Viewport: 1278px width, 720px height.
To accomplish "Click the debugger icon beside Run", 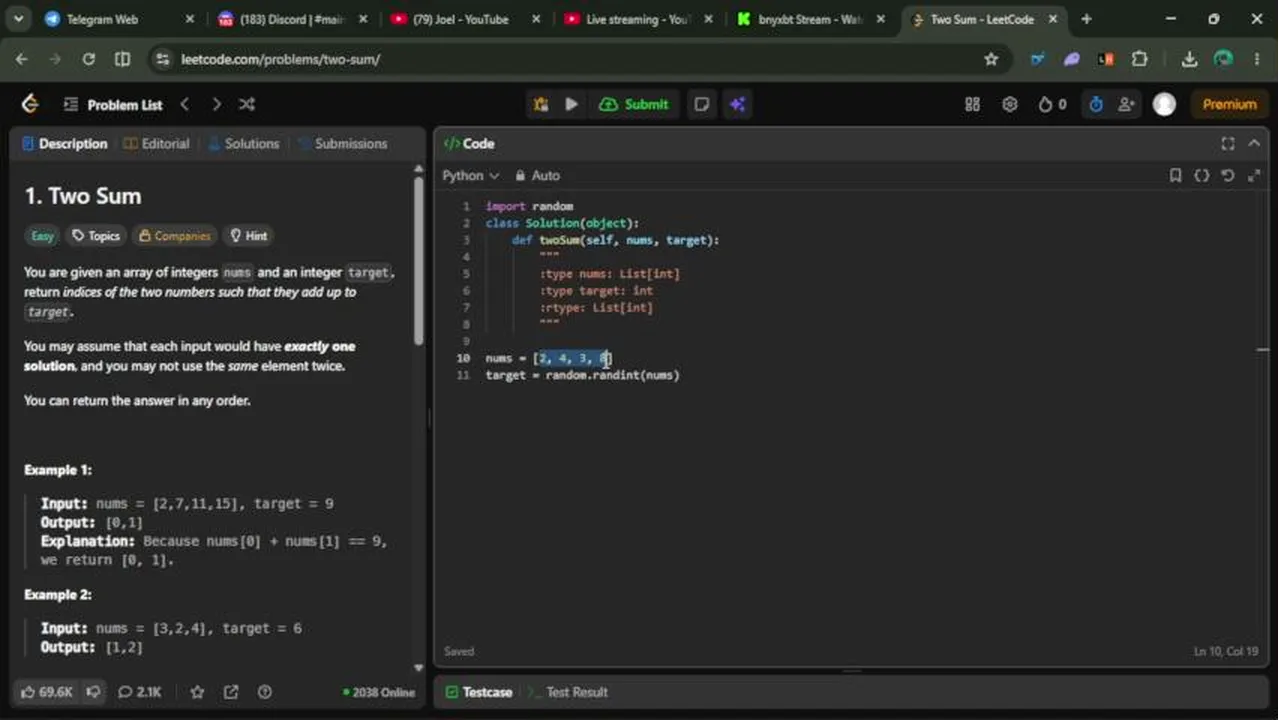I will click(541, 104).
